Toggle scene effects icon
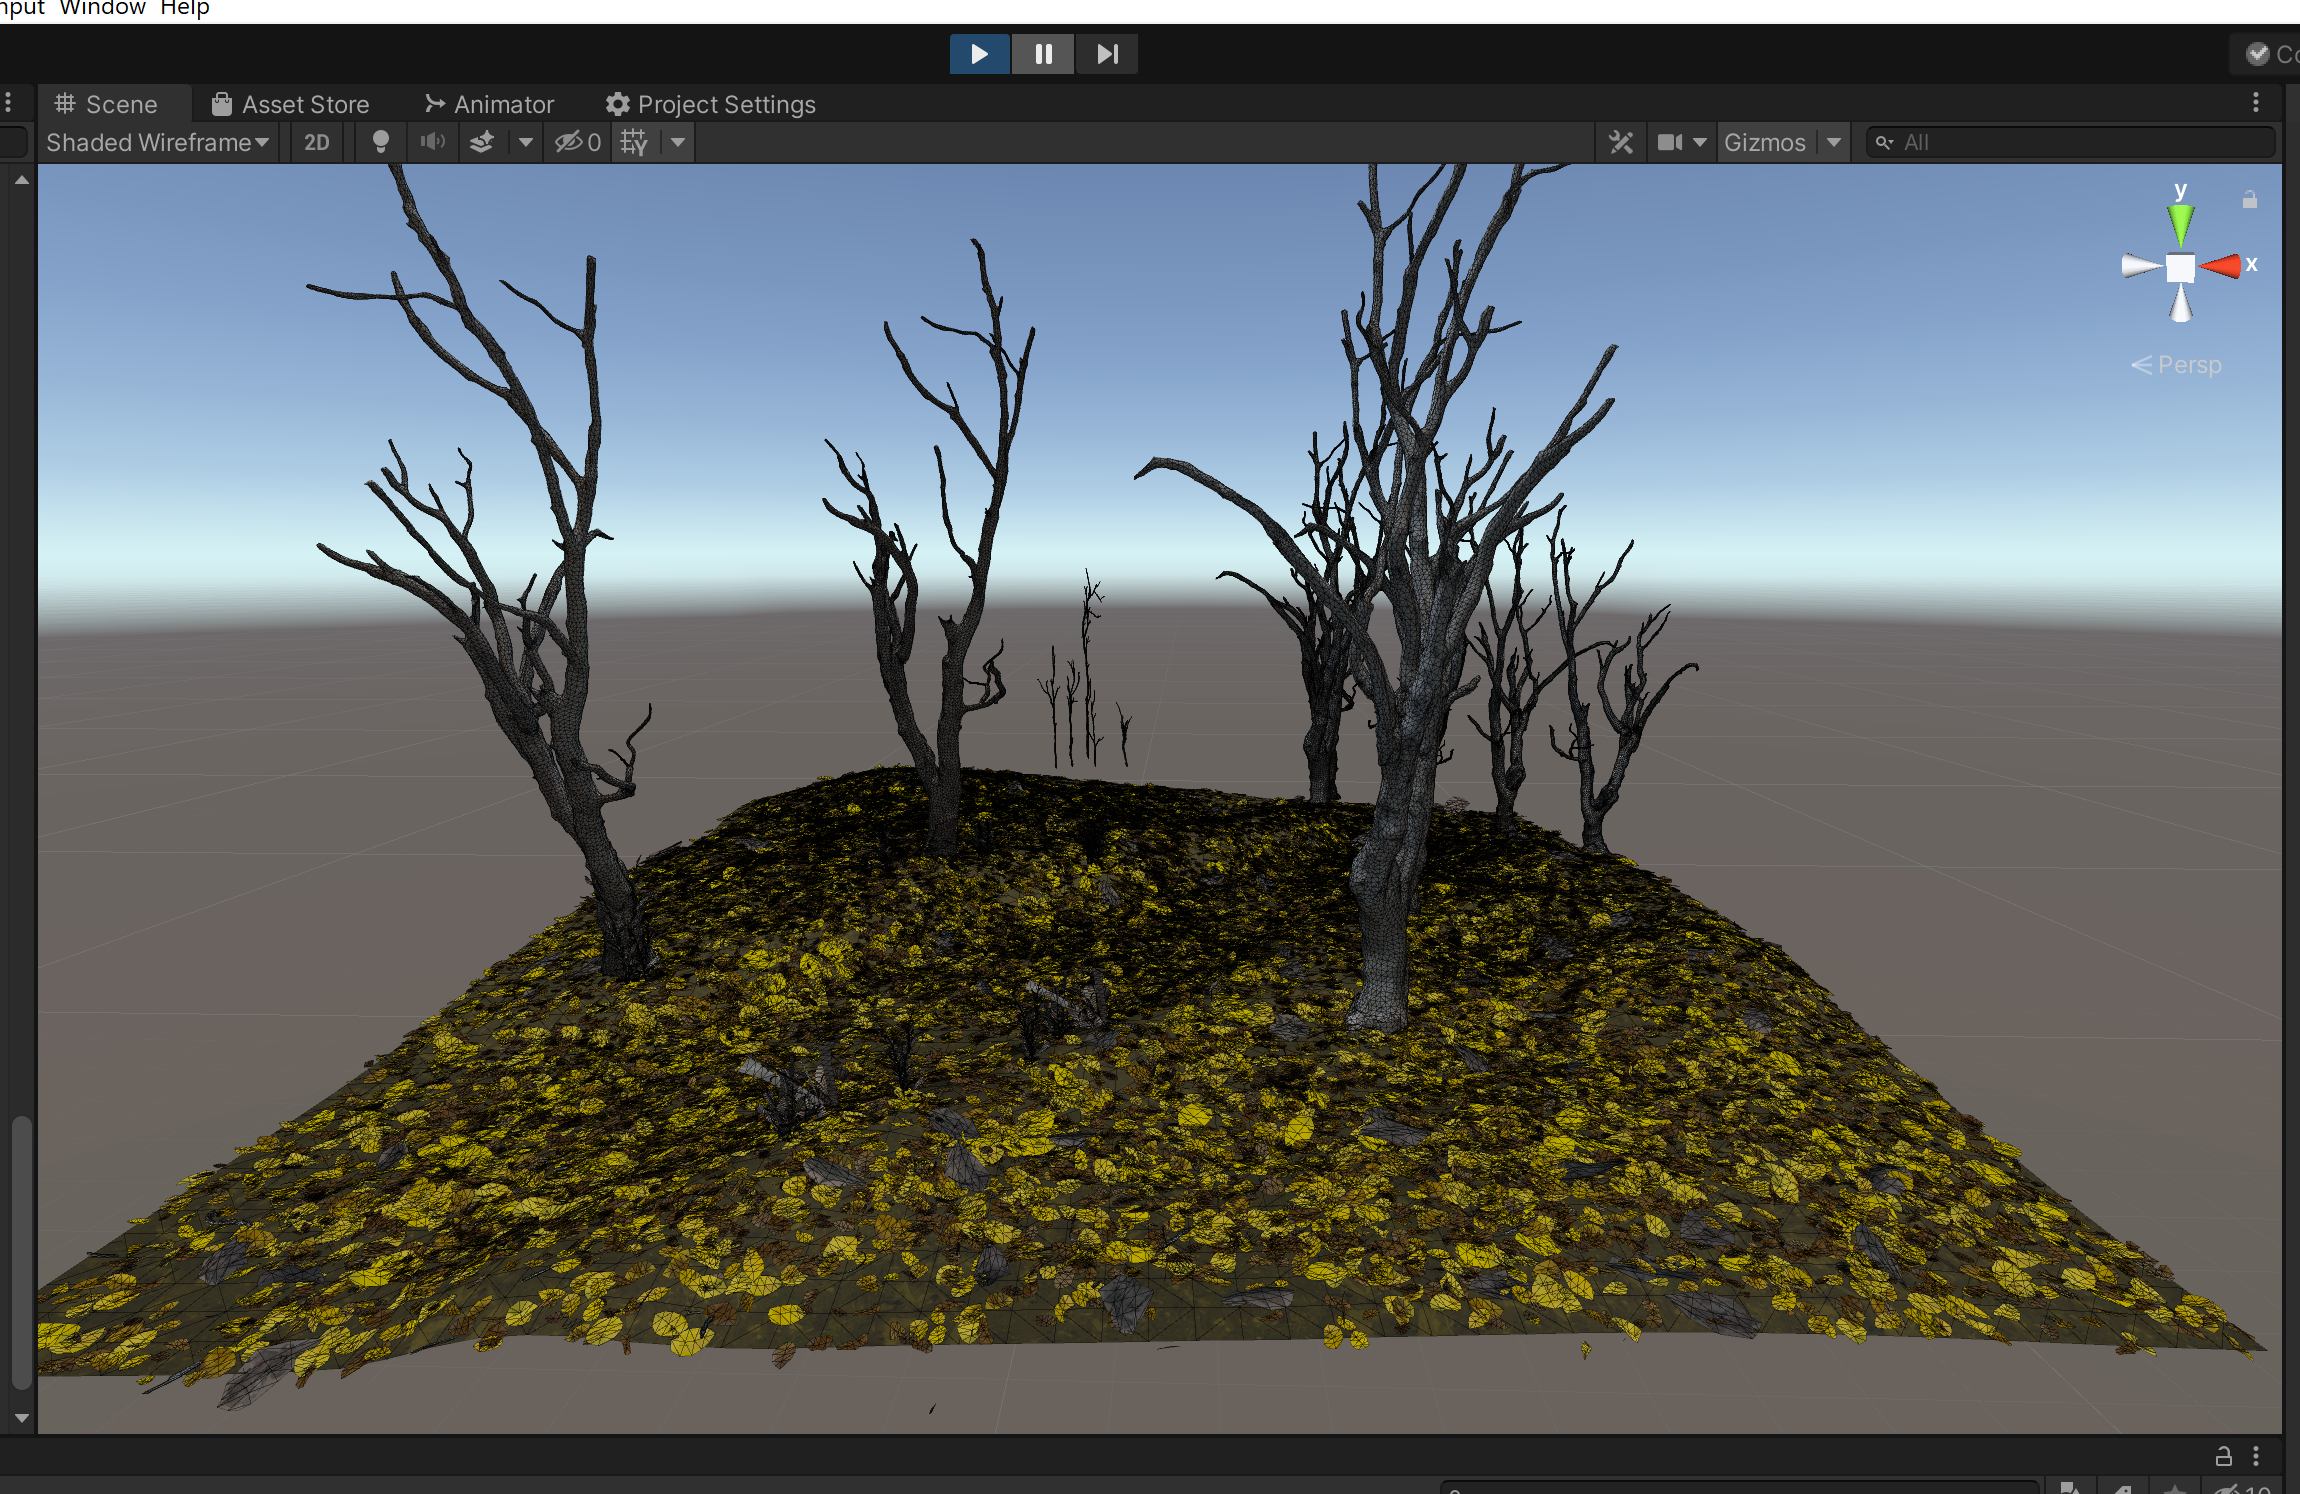The image size is (2300, 1494). click(x=482, y=142)
